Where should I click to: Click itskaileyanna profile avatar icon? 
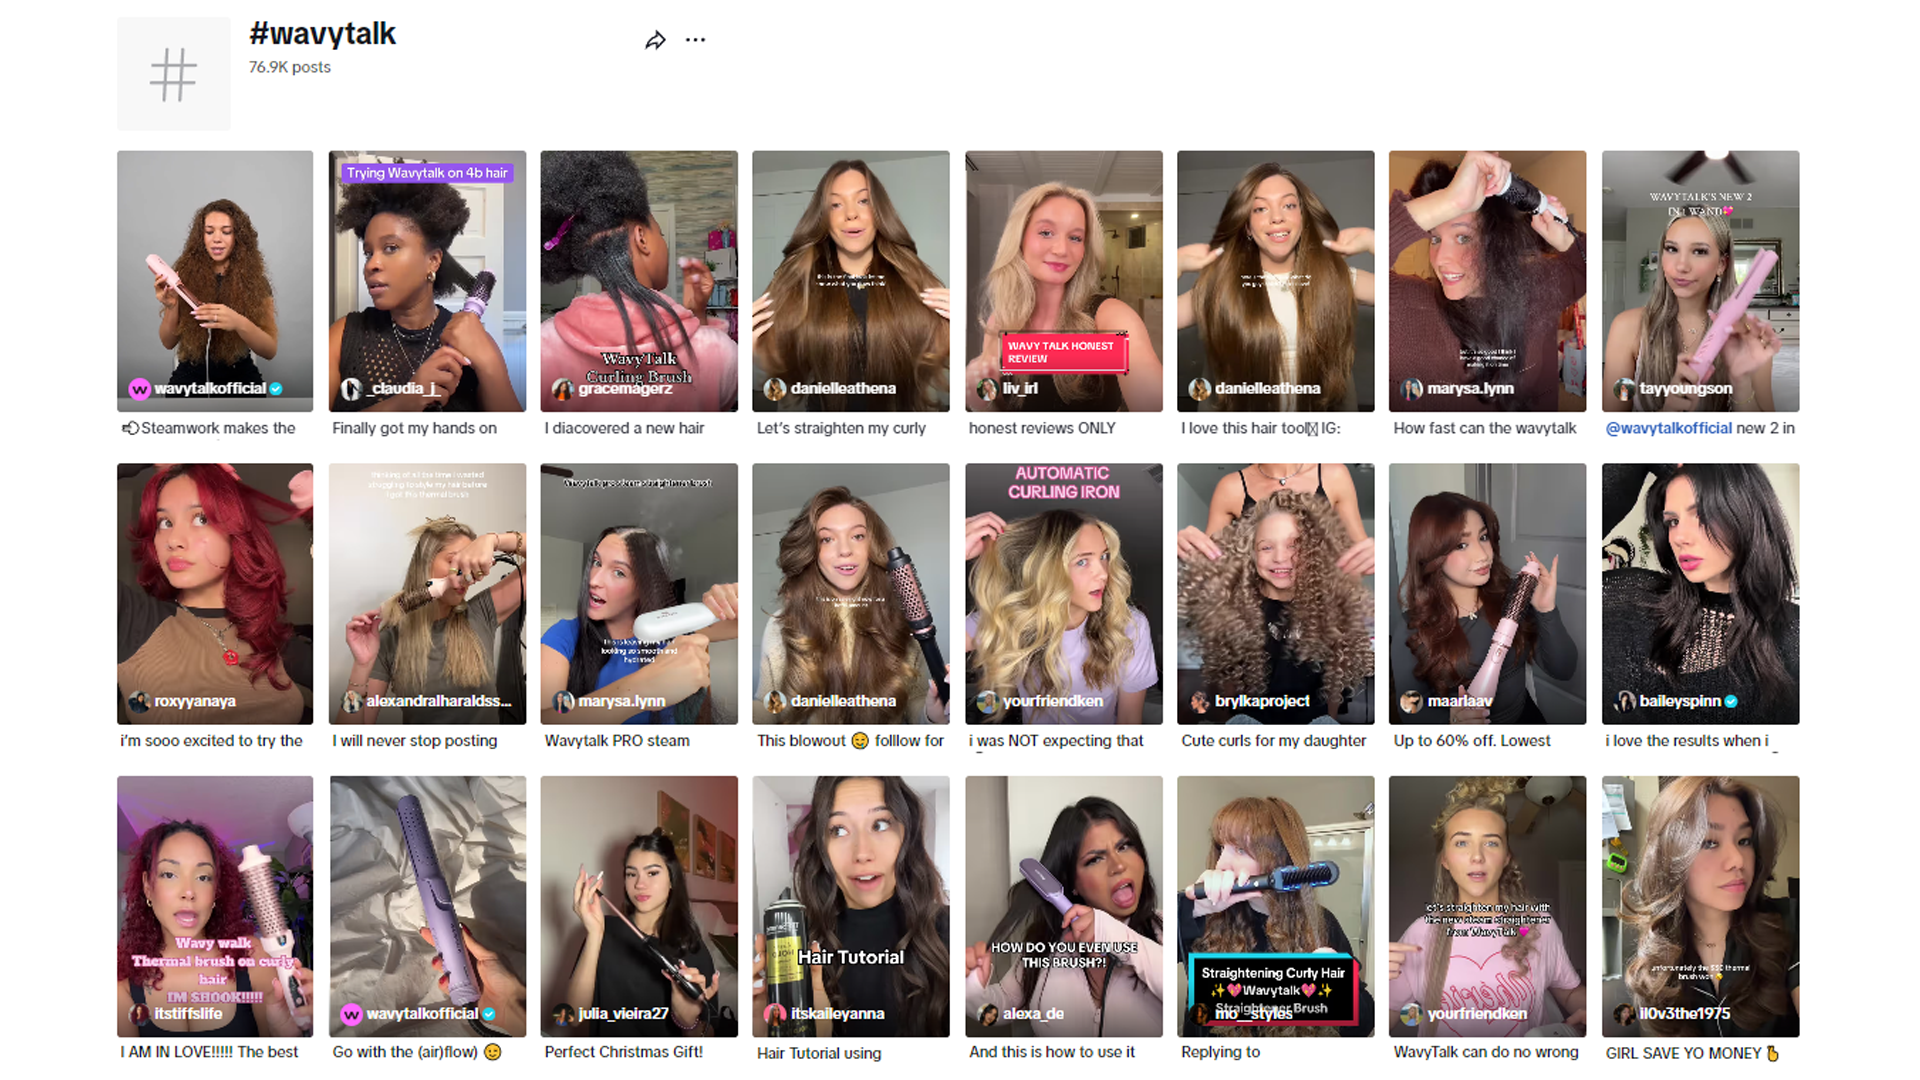click(x=775, y=1014)
